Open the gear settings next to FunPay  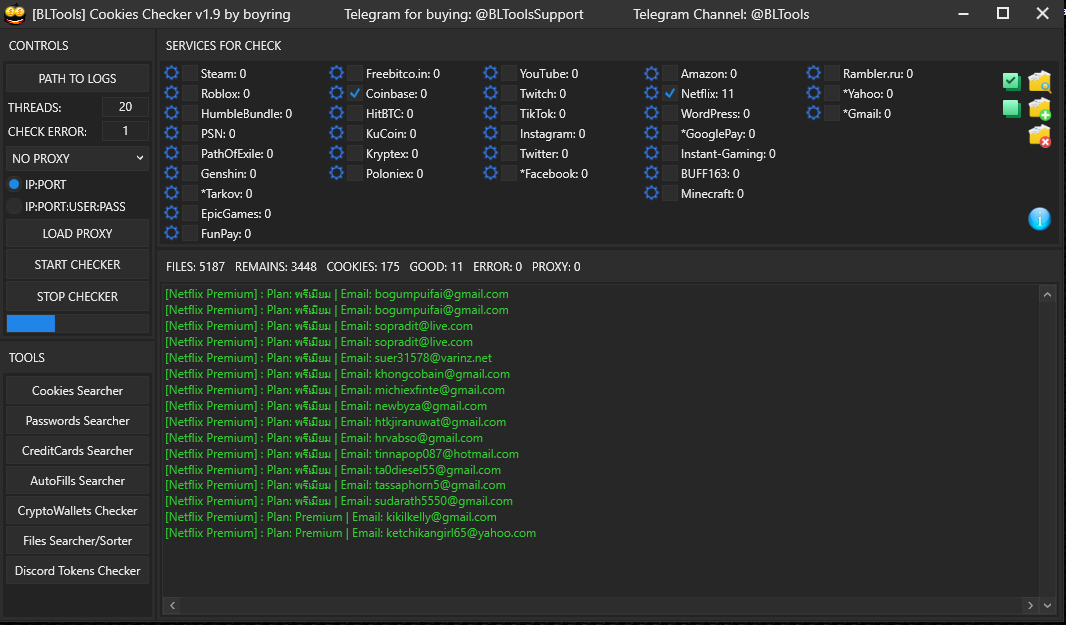171,233
